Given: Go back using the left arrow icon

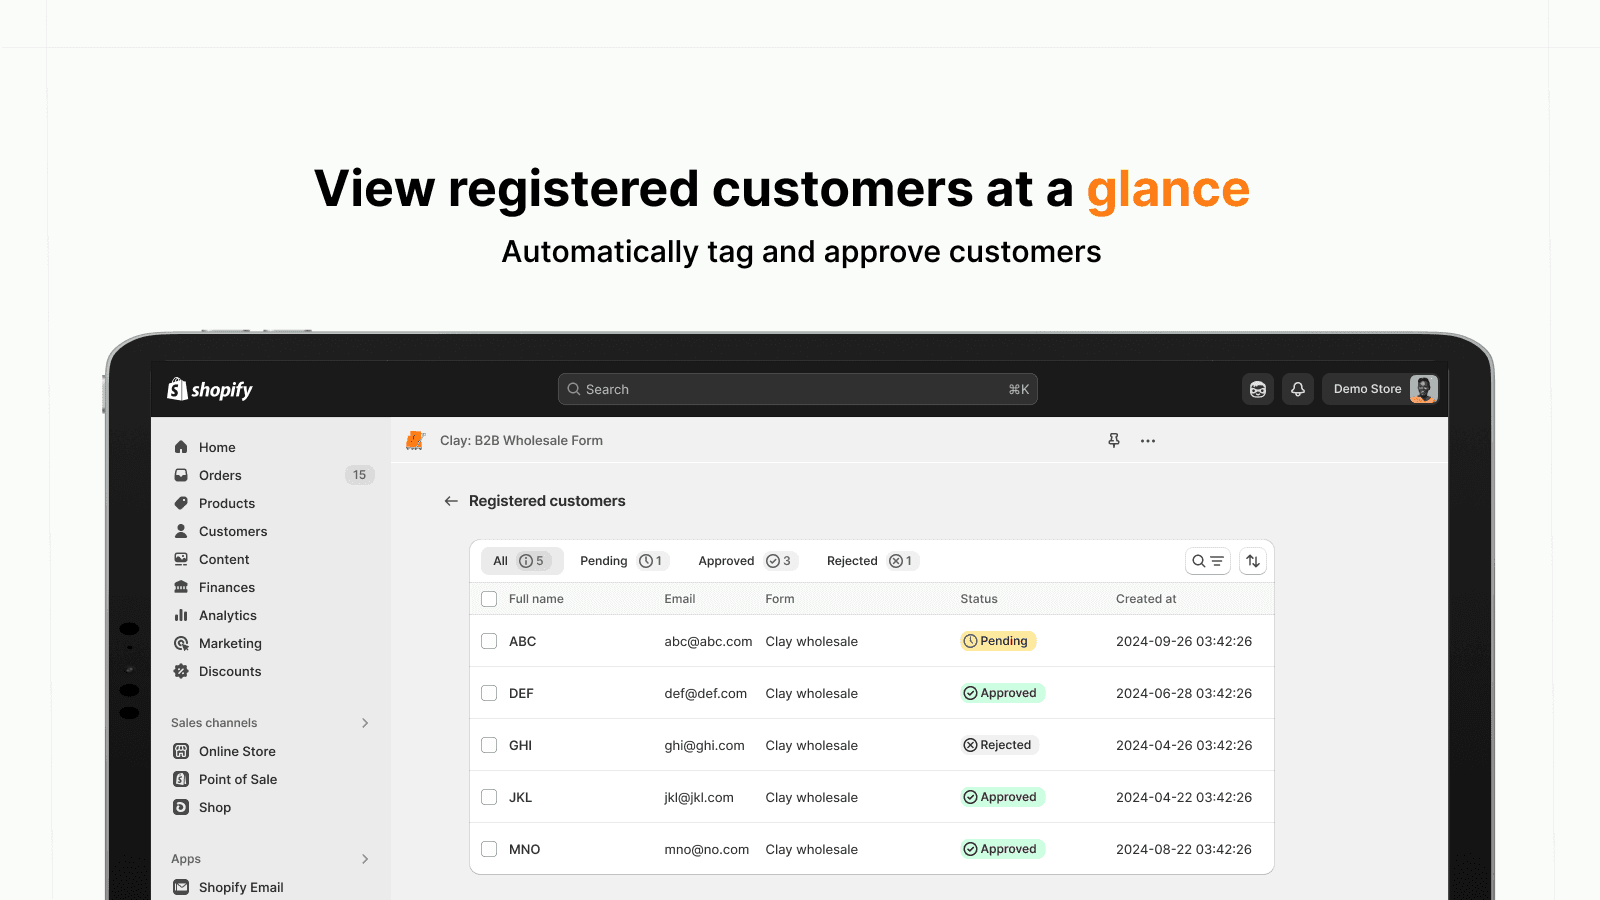Looking at the screenshot, I should (451, 501).
